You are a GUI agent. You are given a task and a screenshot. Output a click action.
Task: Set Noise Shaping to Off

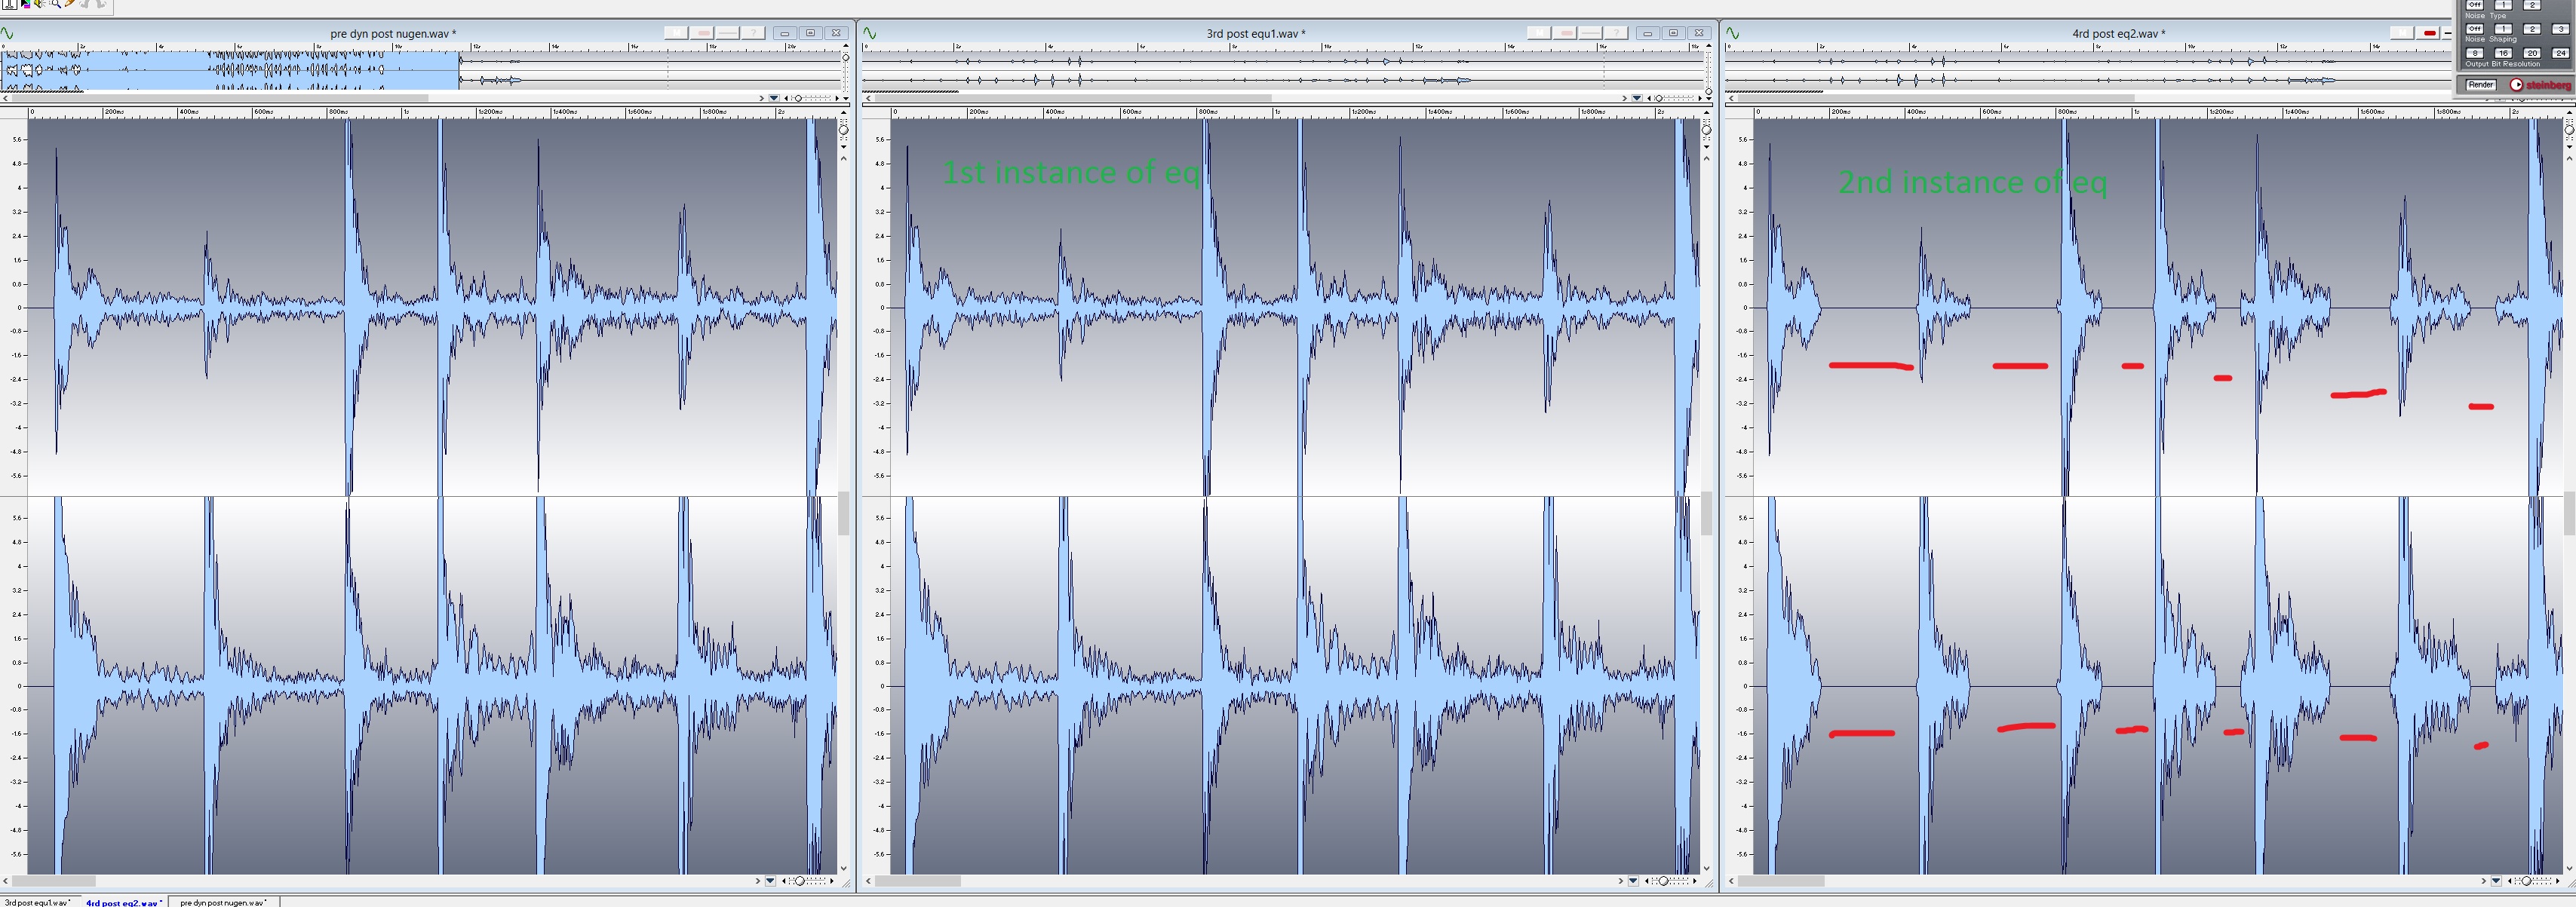(x=2475, y=29)
